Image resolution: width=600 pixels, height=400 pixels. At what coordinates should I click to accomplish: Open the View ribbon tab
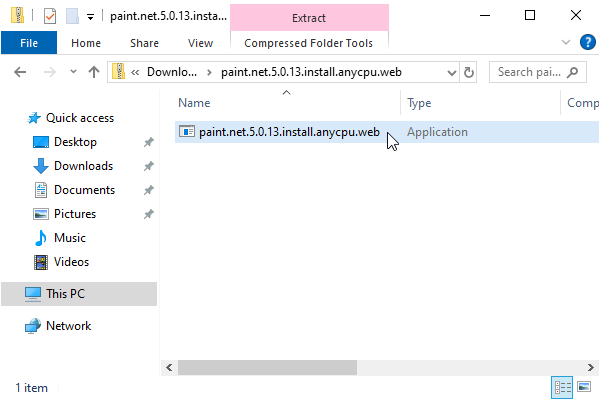tap(200, 43)
